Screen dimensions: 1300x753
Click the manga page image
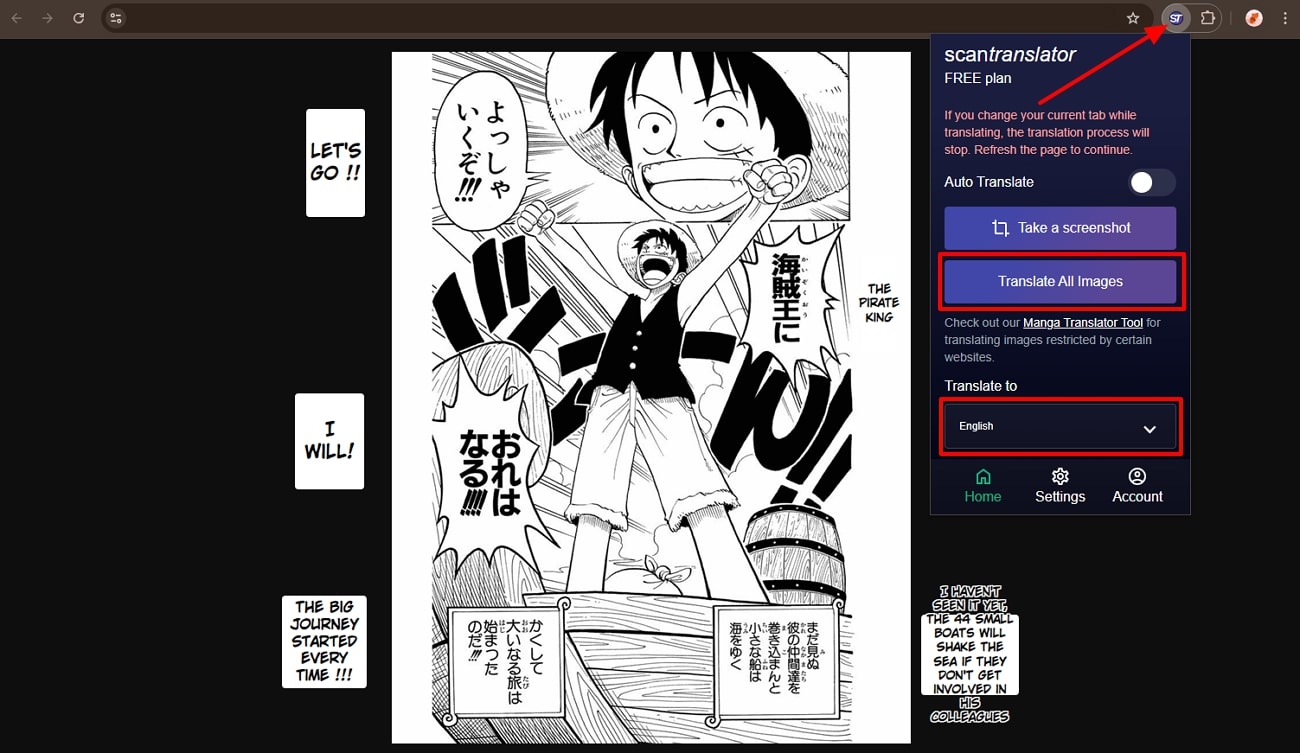[x=651, y=398]
